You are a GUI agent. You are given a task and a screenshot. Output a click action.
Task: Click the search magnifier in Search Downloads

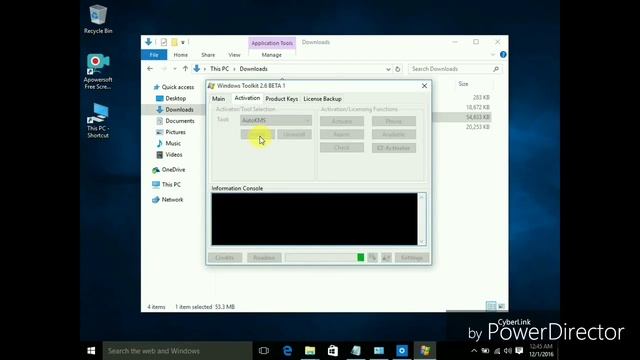pos(496,69)
